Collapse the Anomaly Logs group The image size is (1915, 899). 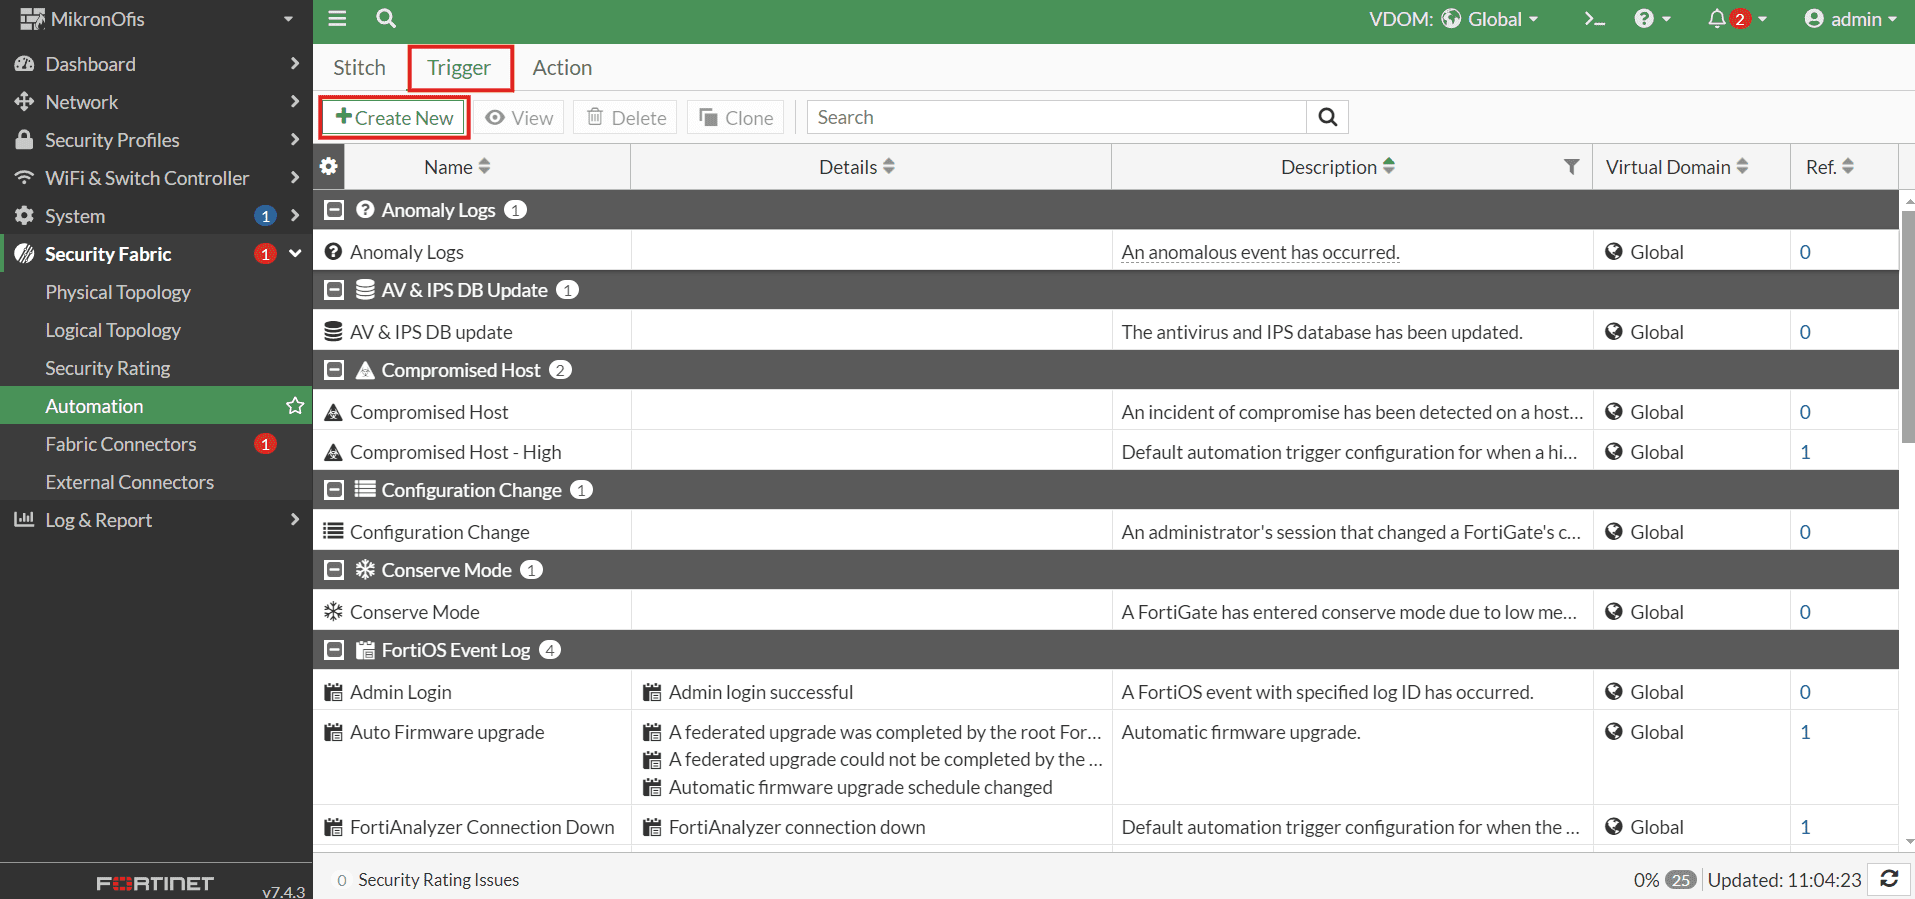[x=335, y=210]
